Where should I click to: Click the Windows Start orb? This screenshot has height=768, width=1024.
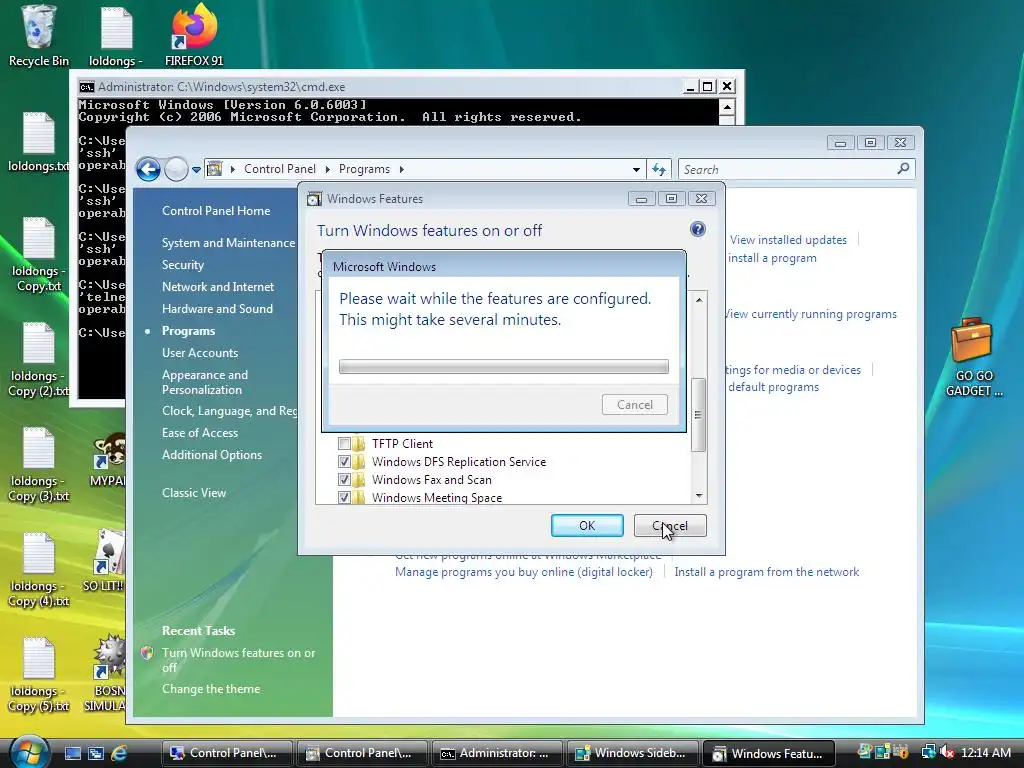(x=27, y=752)
